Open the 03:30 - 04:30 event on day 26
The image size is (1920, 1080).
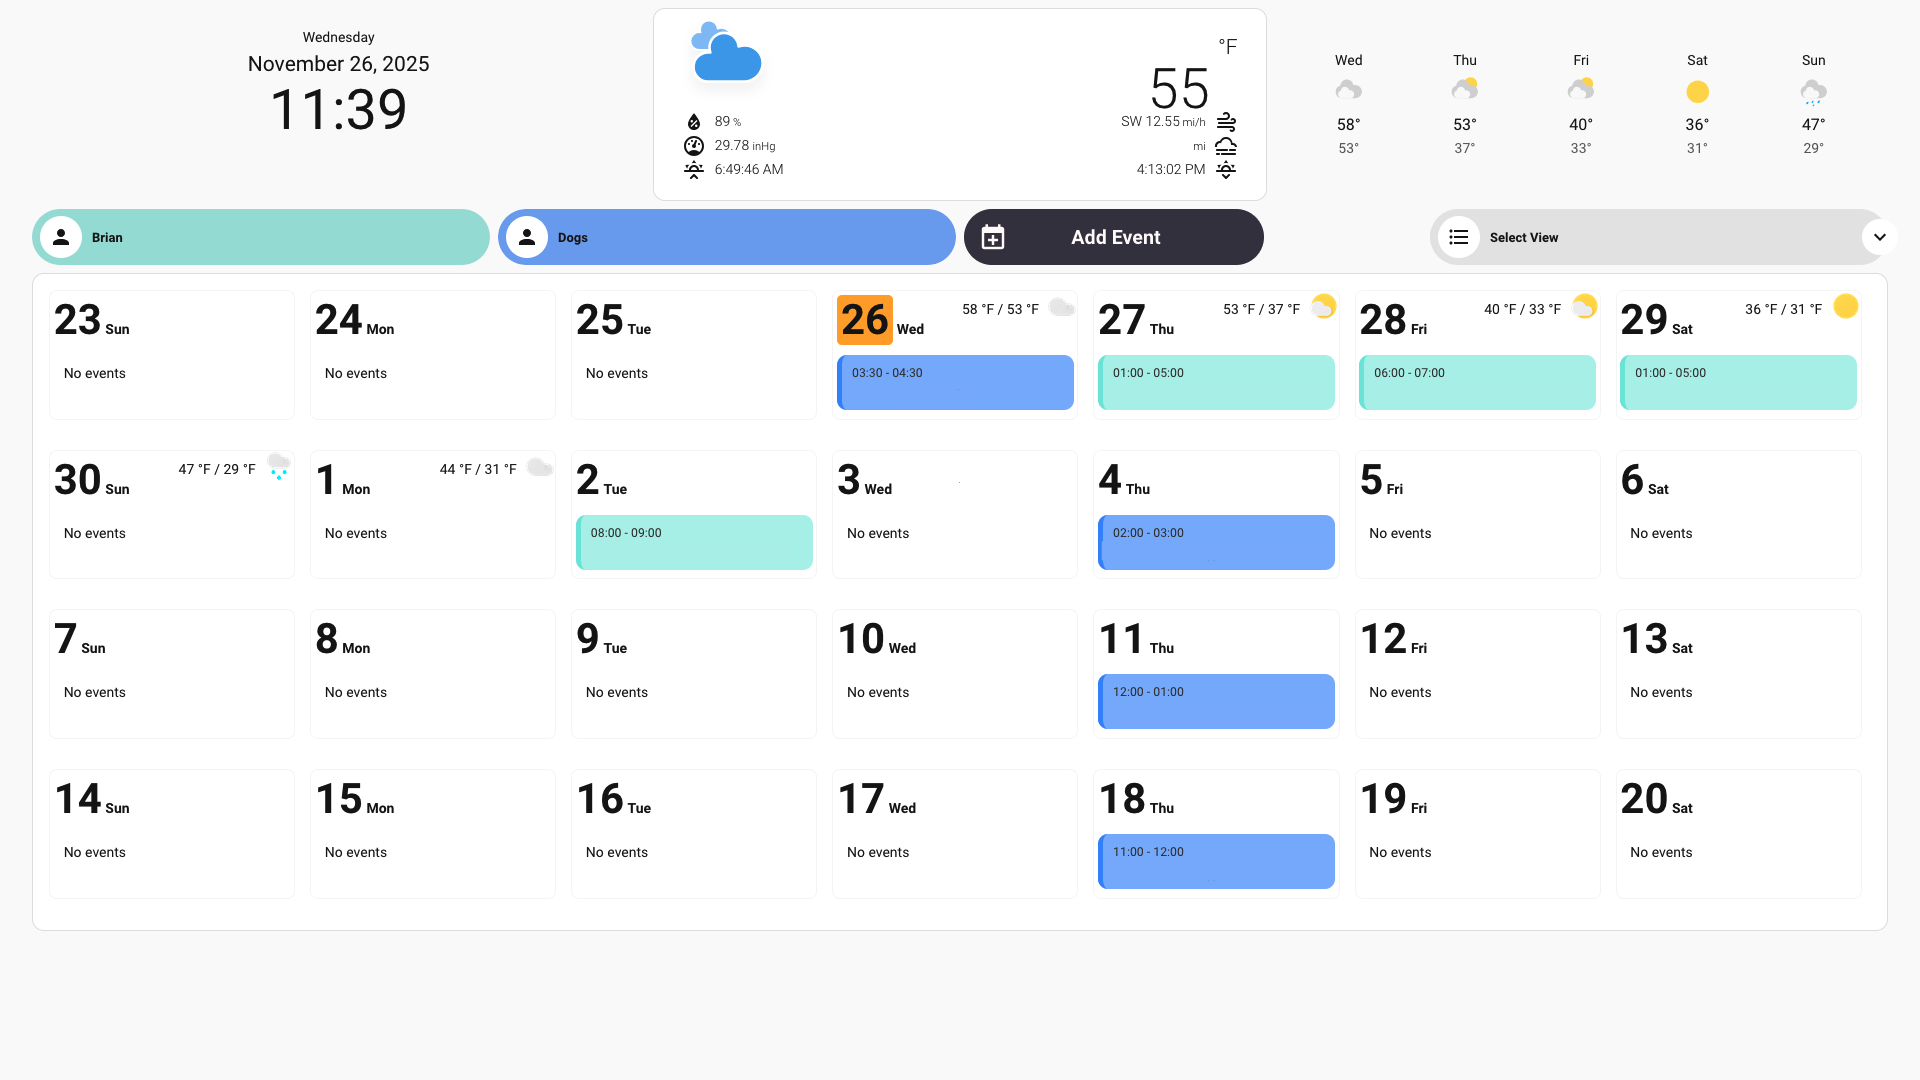pos(955,382)
